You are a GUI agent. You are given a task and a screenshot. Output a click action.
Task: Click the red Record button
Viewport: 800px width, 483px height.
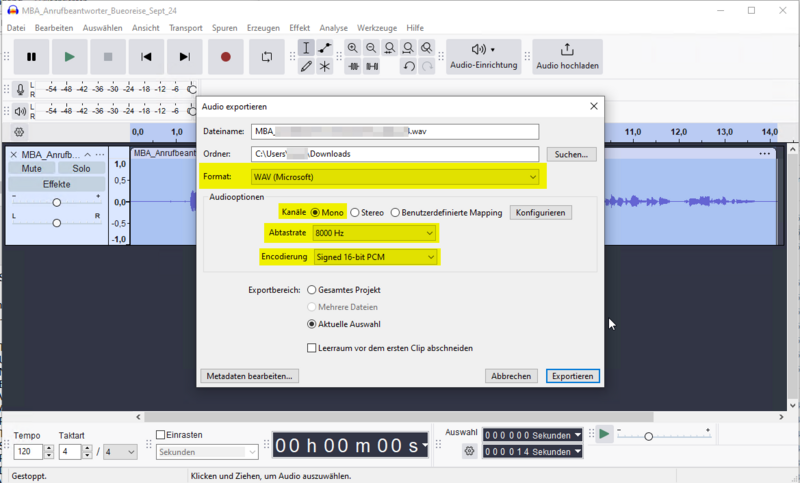click(226, 57)
